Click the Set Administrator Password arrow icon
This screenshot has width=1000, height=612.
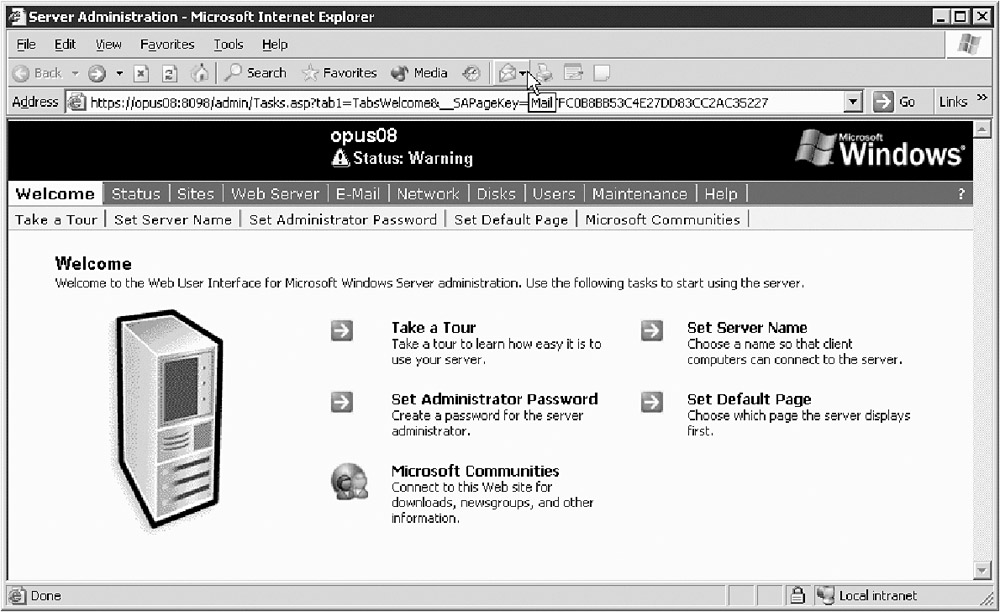[x=342, y=402]
